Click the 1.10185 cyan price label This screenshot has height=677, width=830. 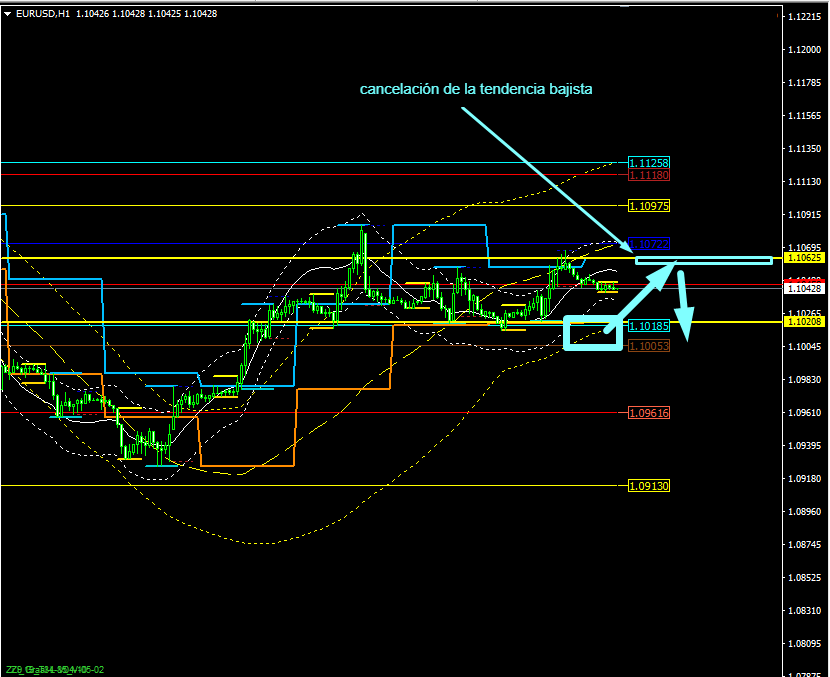pos(648,326)
